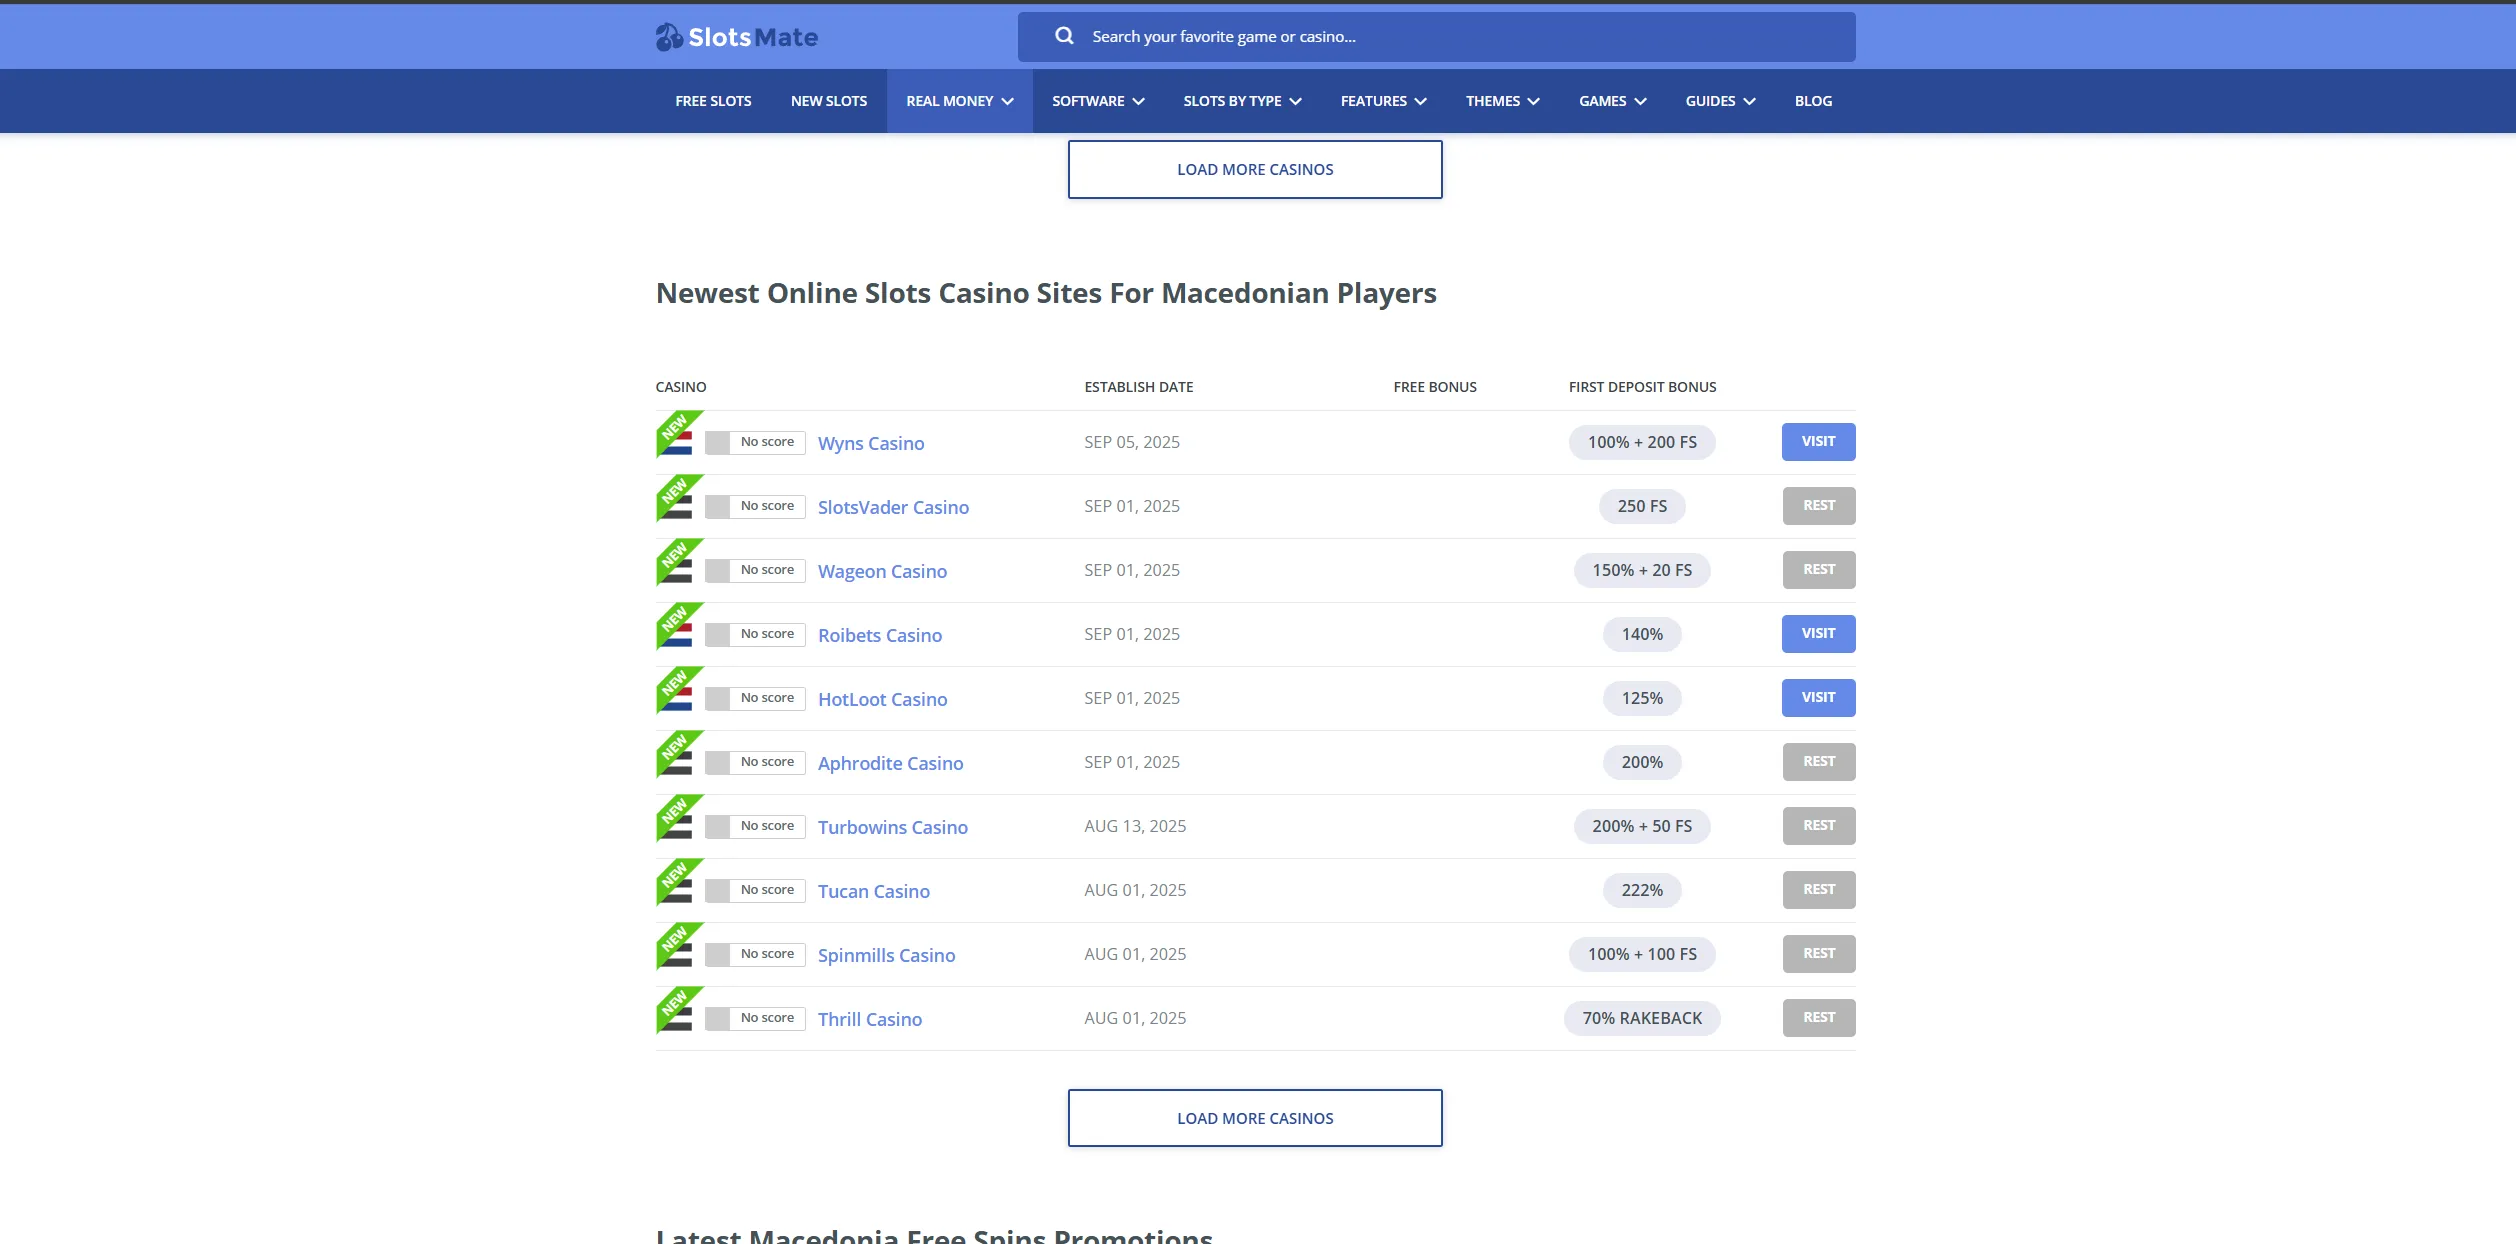
Task: Click the First Deposit Bonus column header
Action: coord(1642,387)
